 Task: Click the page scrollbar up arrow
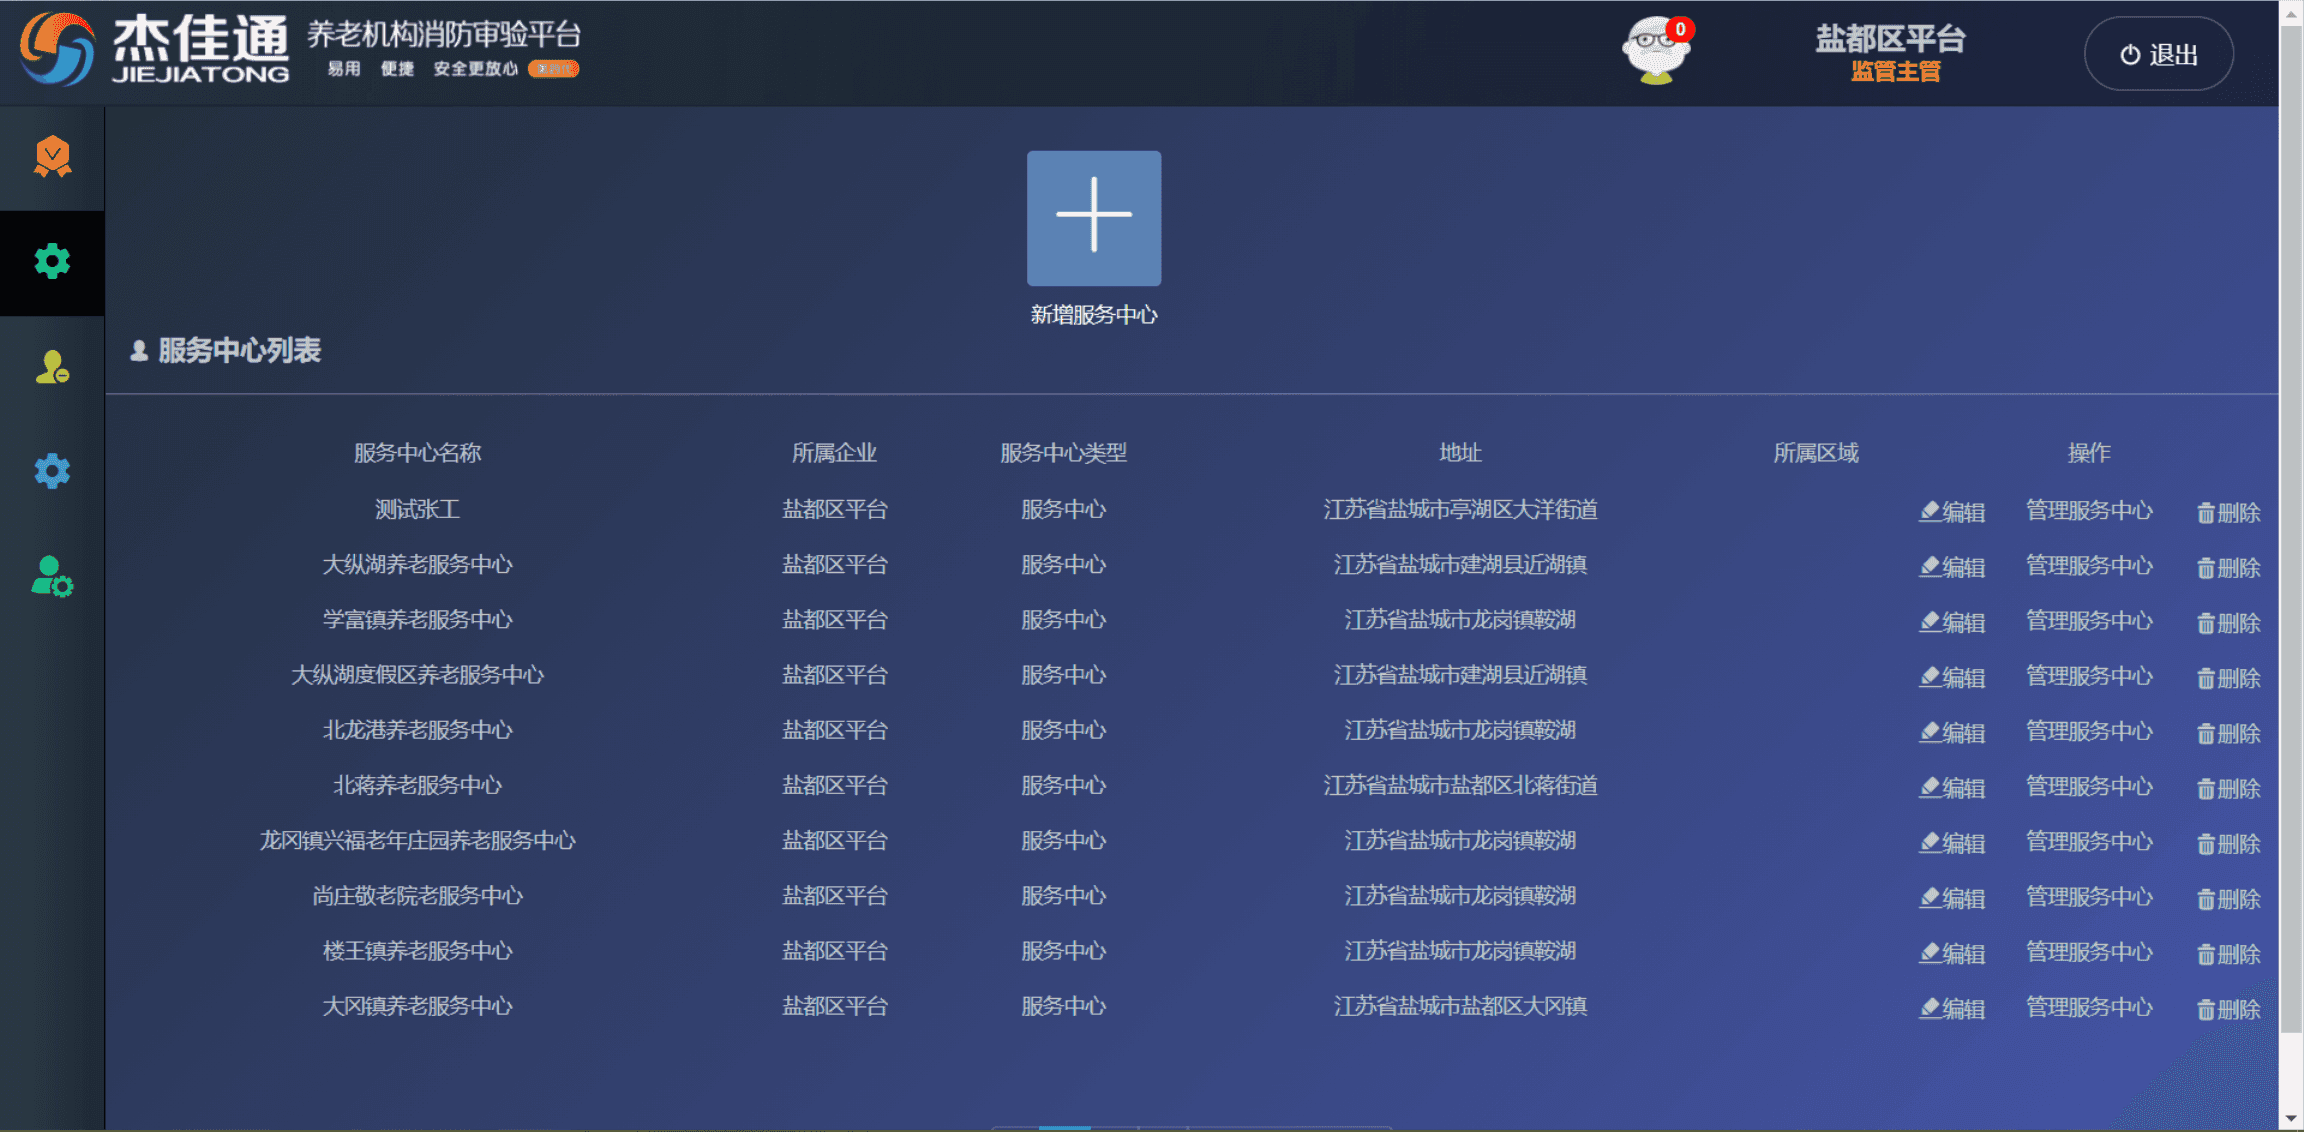point(2291,13)
